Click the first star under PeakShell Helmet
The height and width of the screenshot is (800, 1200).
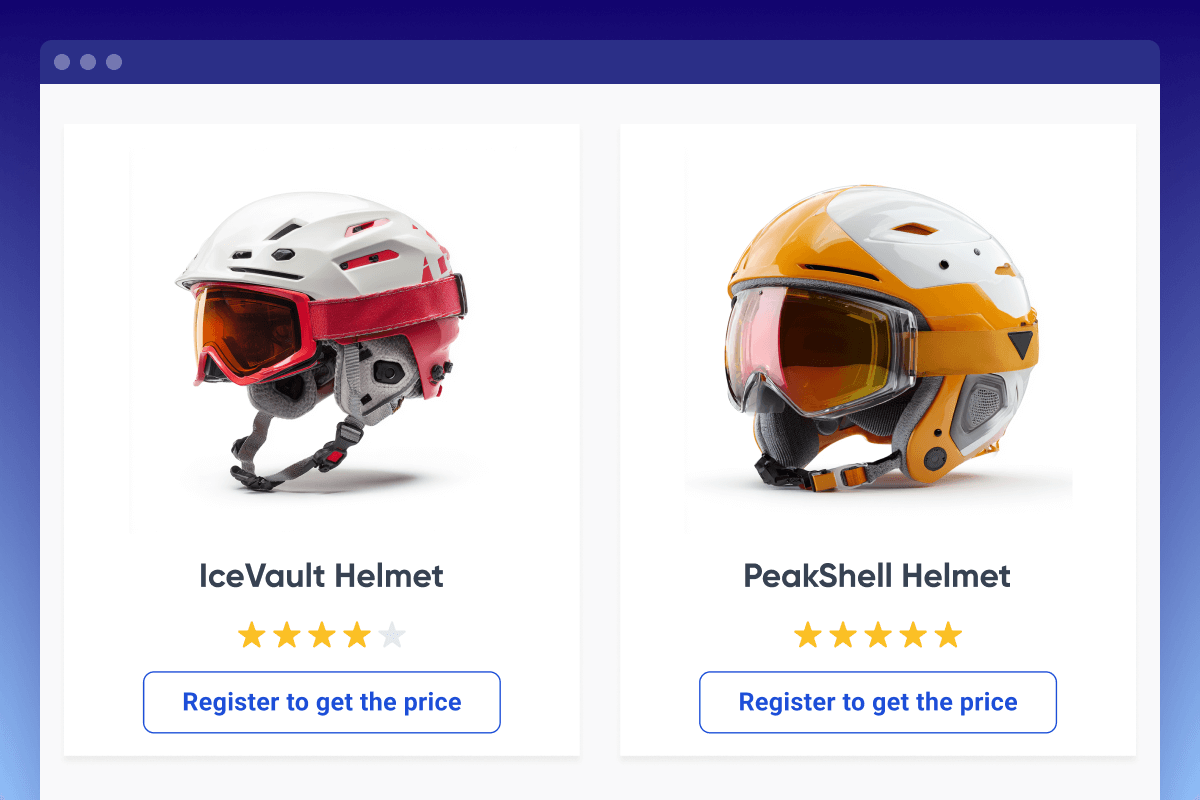click(808, 635)
